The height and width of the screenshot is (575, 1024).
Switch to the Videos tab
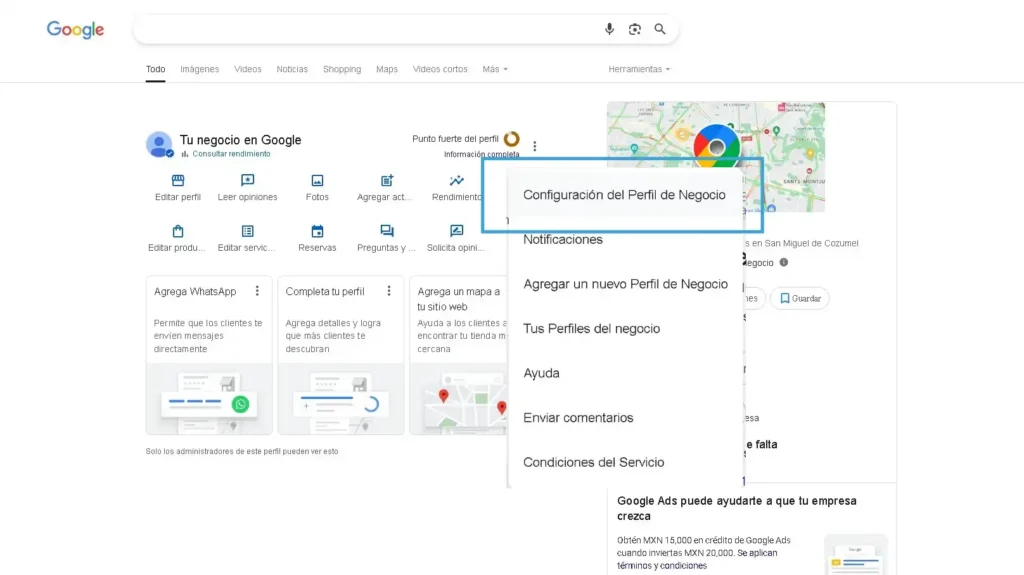(x=248, y=69)
